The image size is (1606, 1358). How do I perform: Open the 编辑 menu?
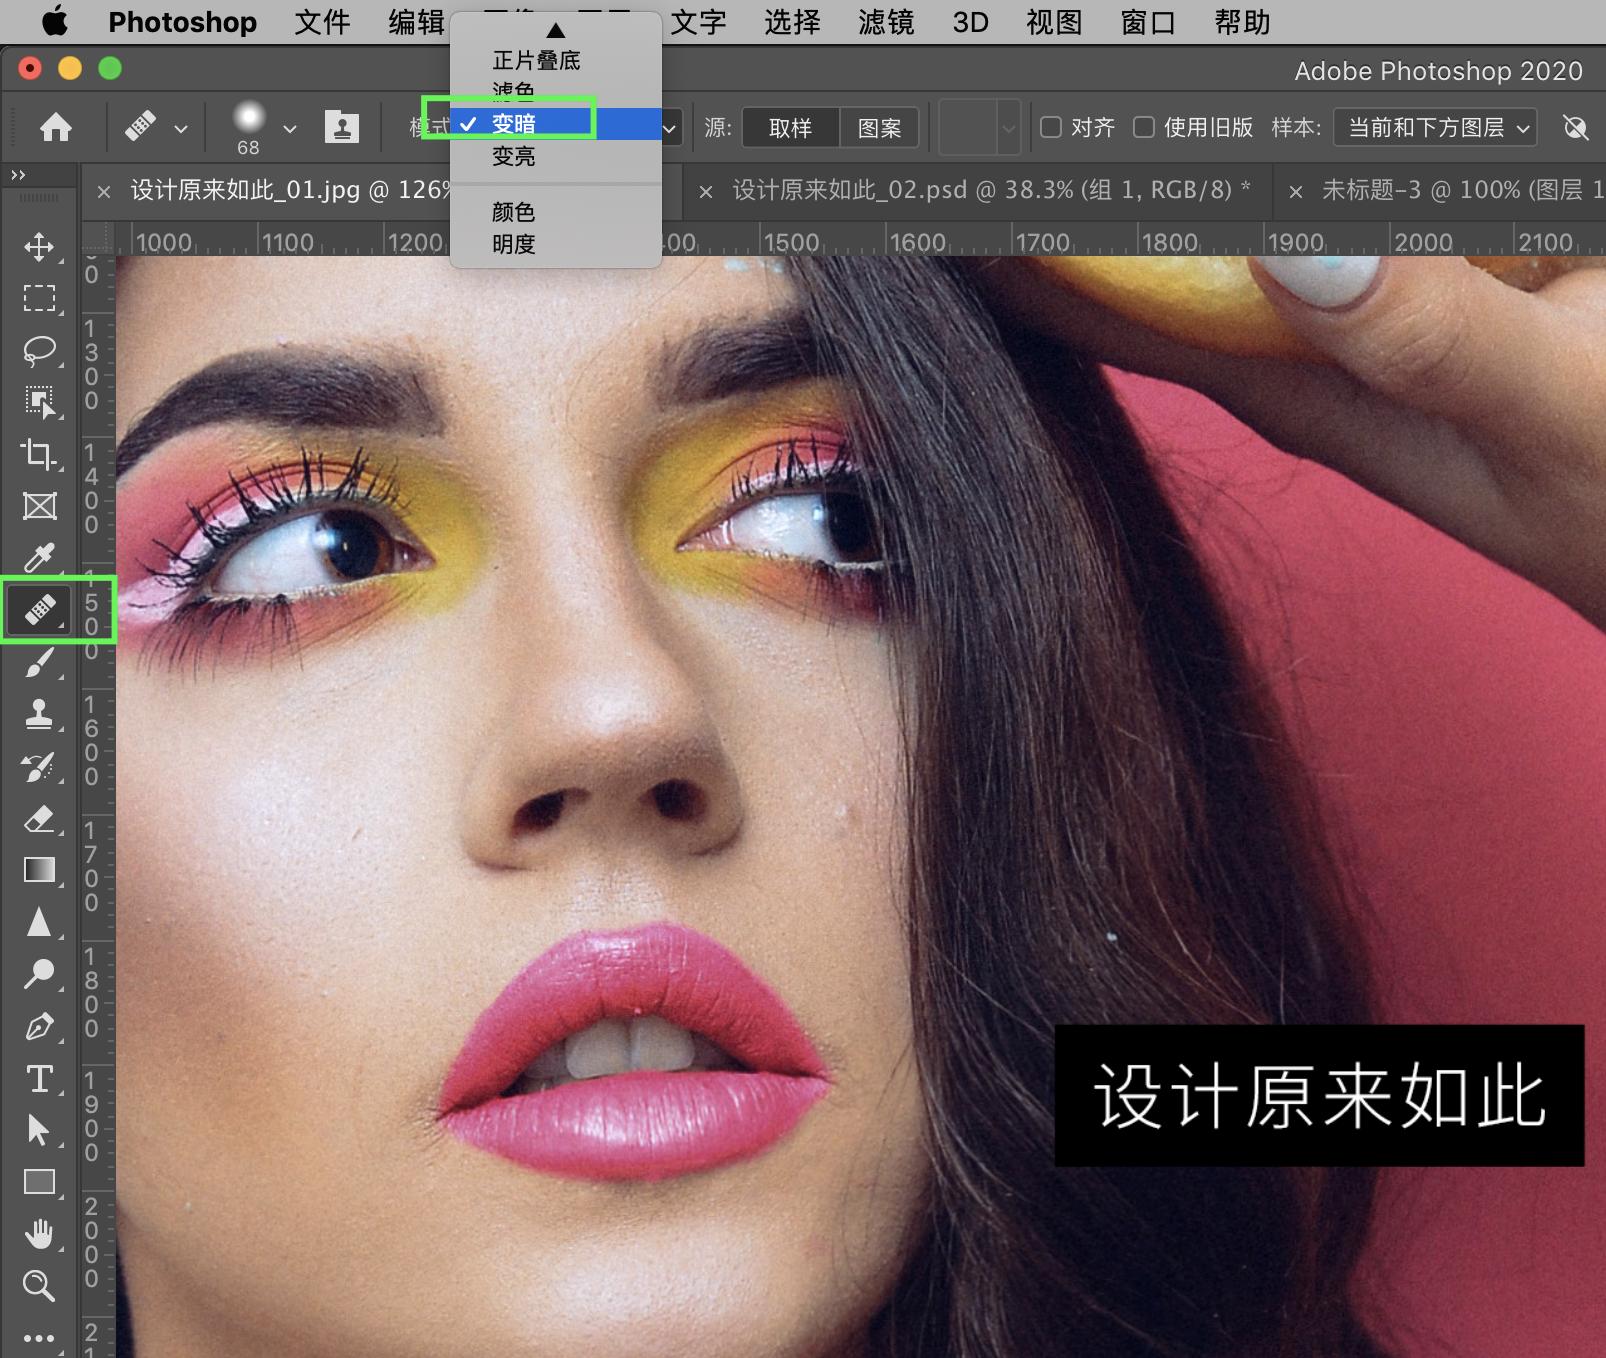click(x=416, y=22)
